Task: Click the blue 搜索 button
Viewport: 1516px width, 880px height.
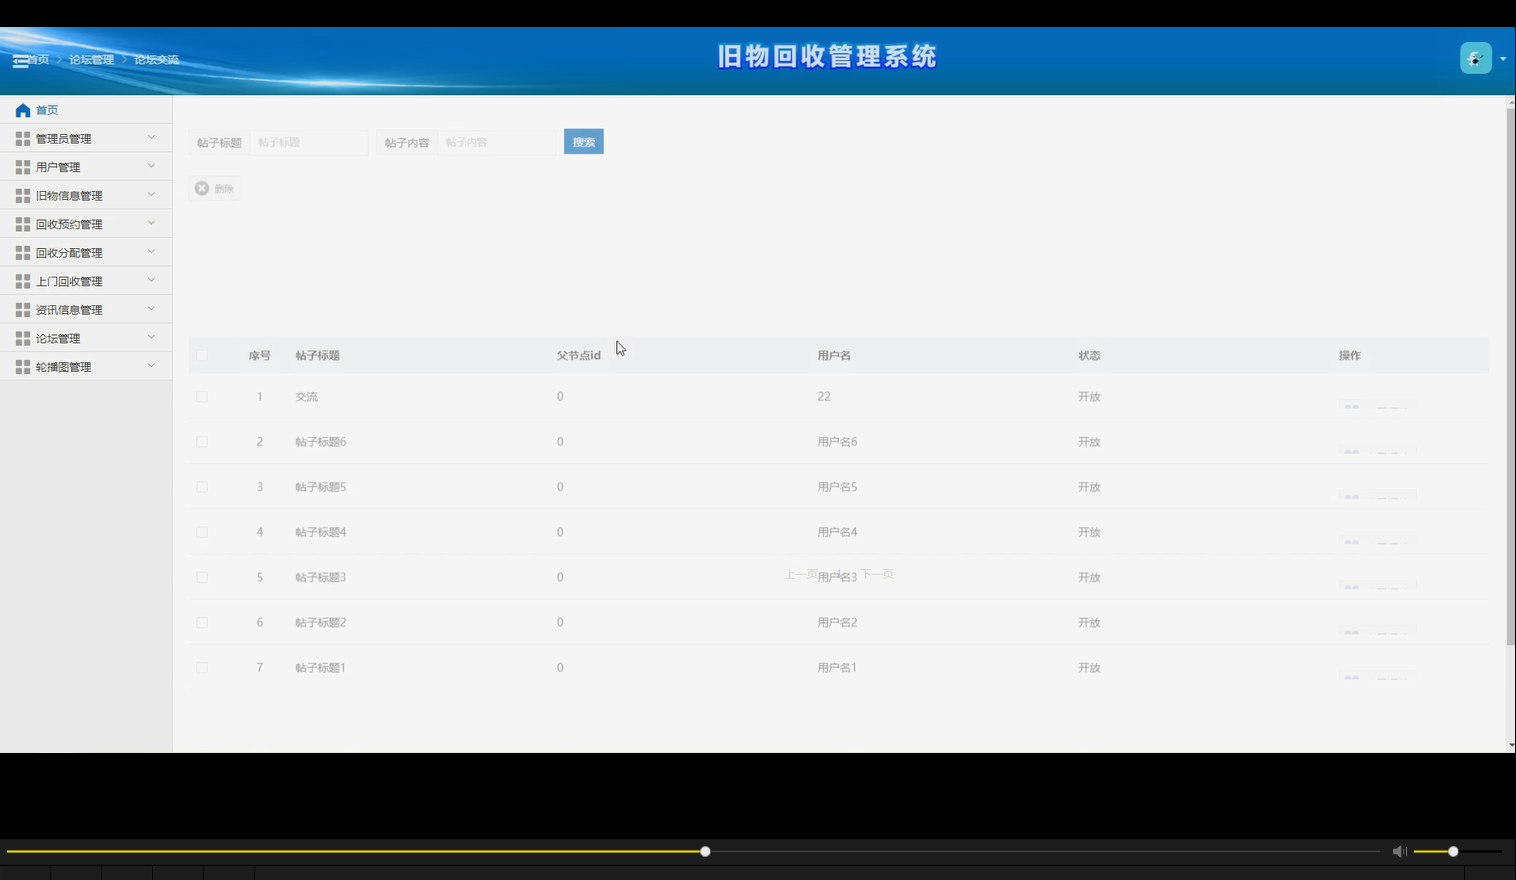Action: pos(584,142)
